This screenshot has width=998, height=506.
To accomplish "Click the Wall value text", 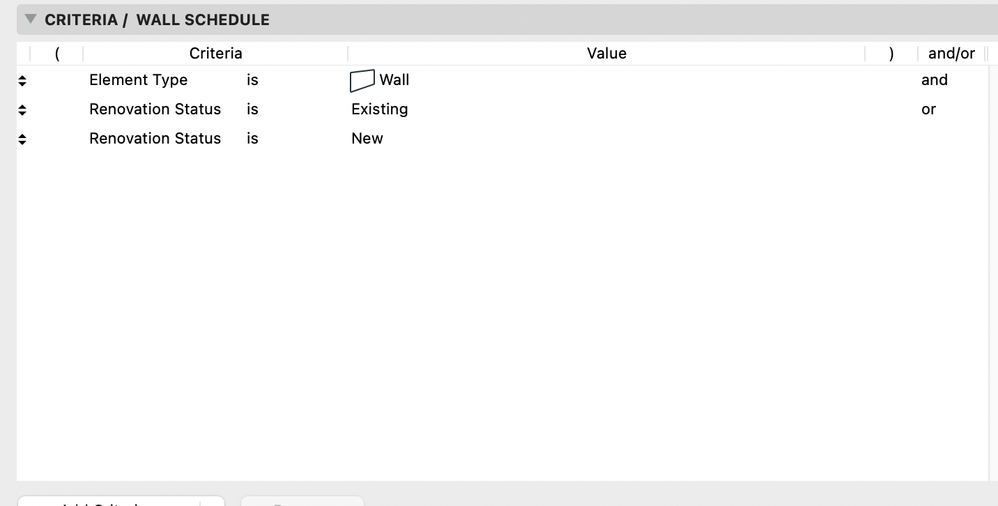I will click(x=394, y=80).
